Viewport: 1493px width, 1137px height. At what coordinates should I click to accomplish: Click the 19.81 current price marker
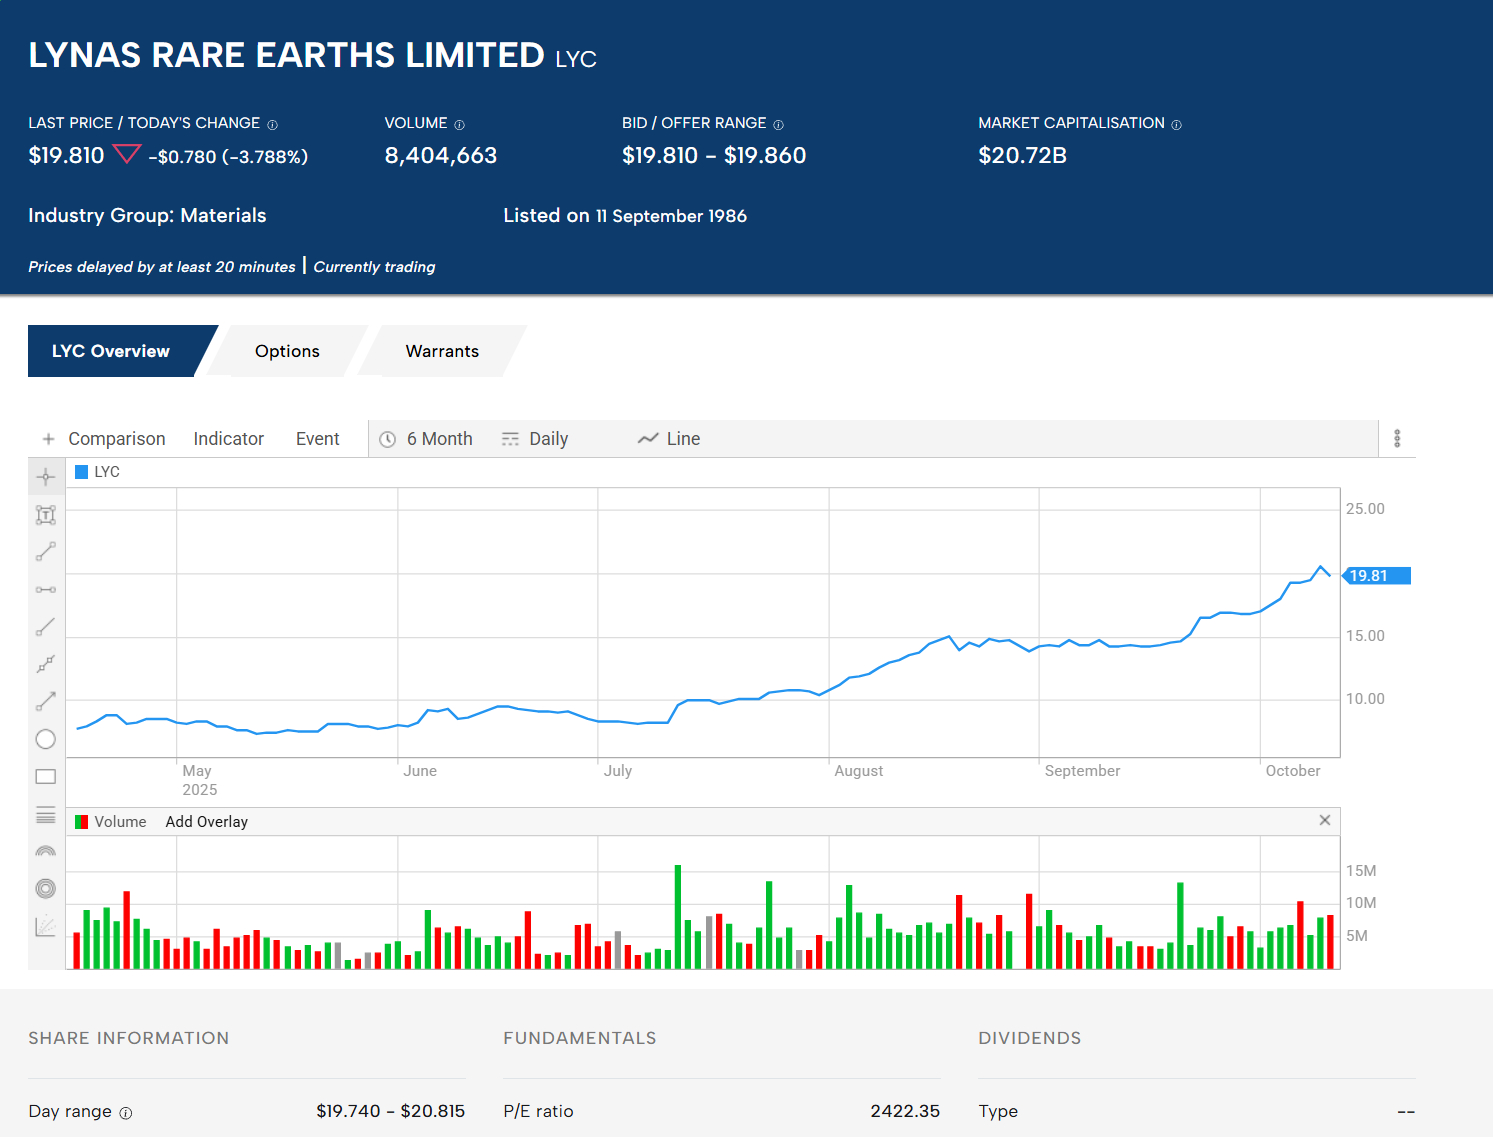point(1376,576)
